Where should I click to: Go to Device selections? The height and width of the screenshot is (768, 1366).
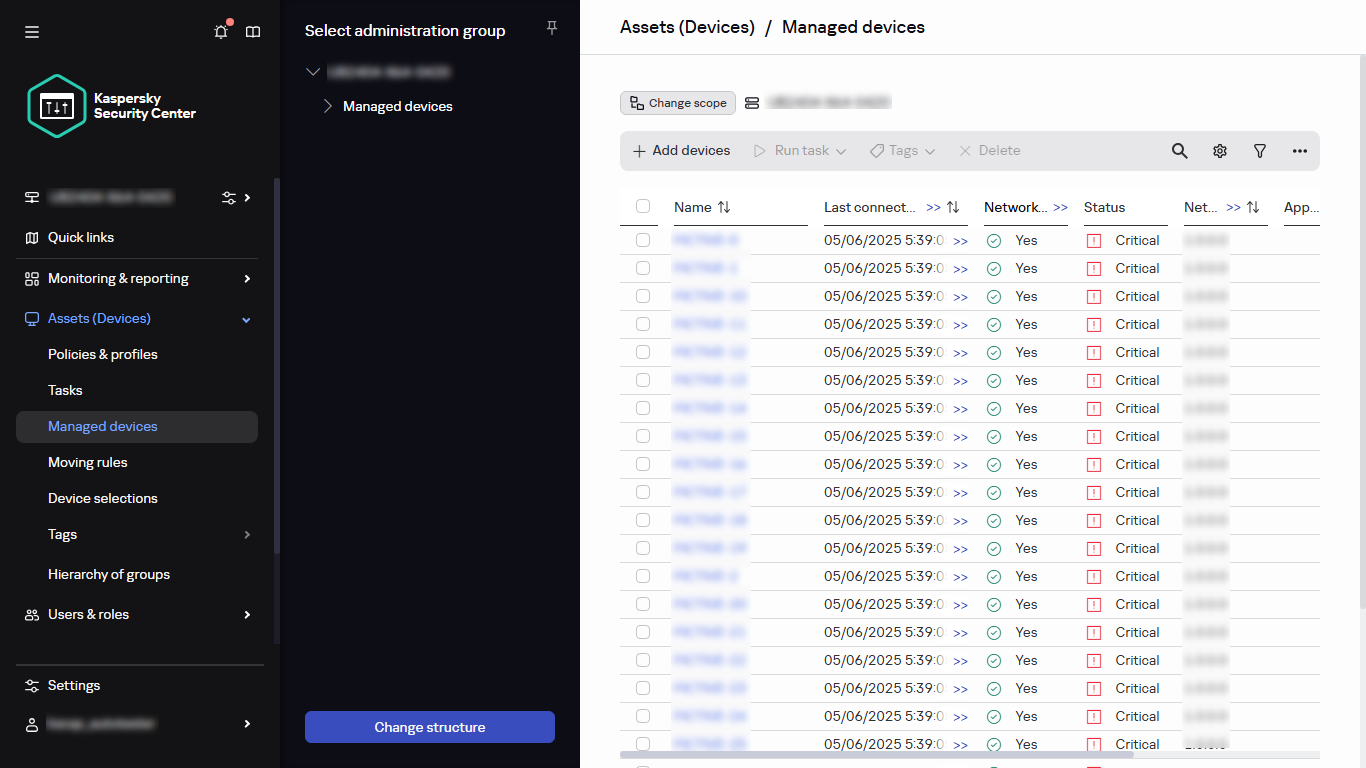[103, 498]
